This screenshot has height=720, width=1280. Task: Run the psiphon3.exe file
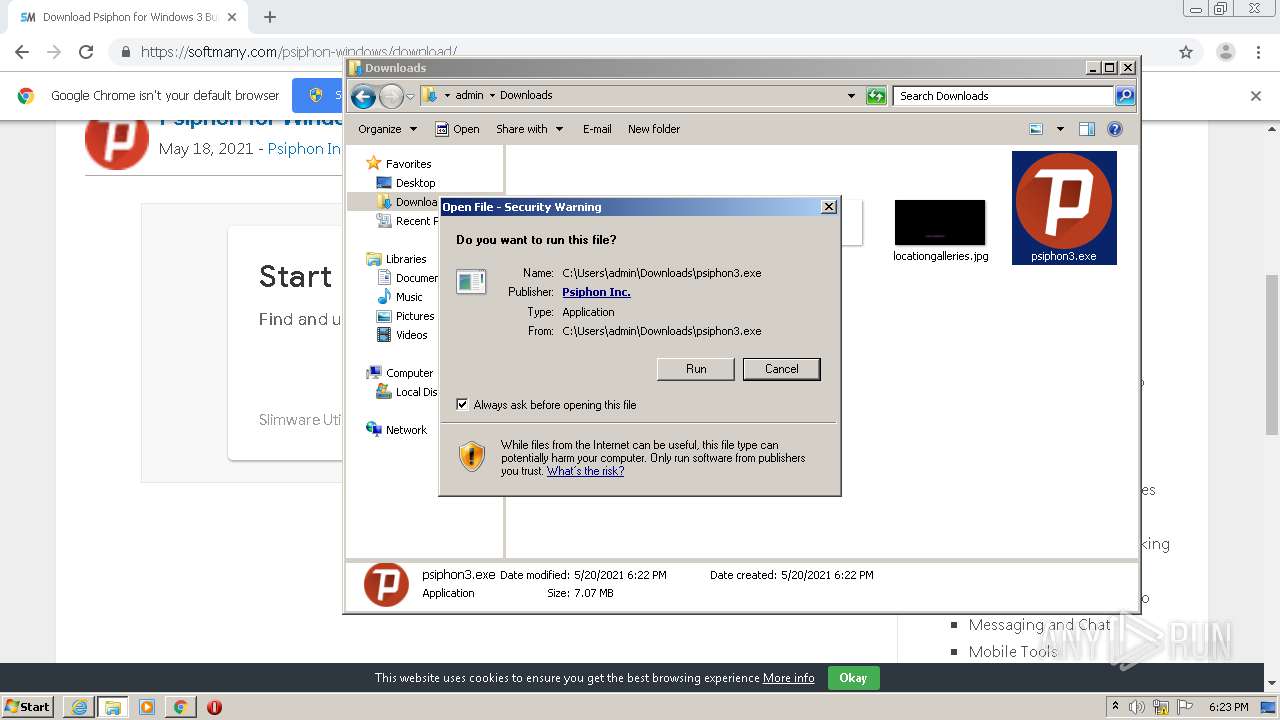point(696,369)
